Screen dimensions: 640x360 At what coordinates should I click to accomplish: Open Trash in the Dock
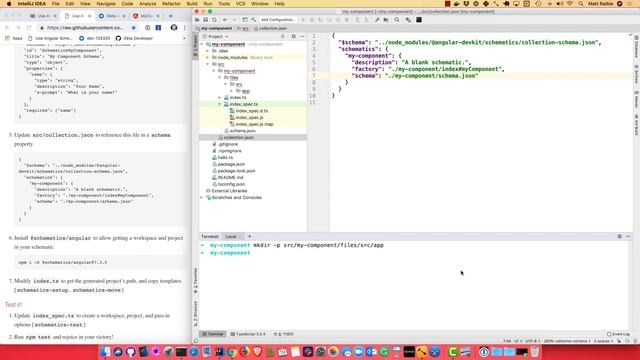(535, 351)
